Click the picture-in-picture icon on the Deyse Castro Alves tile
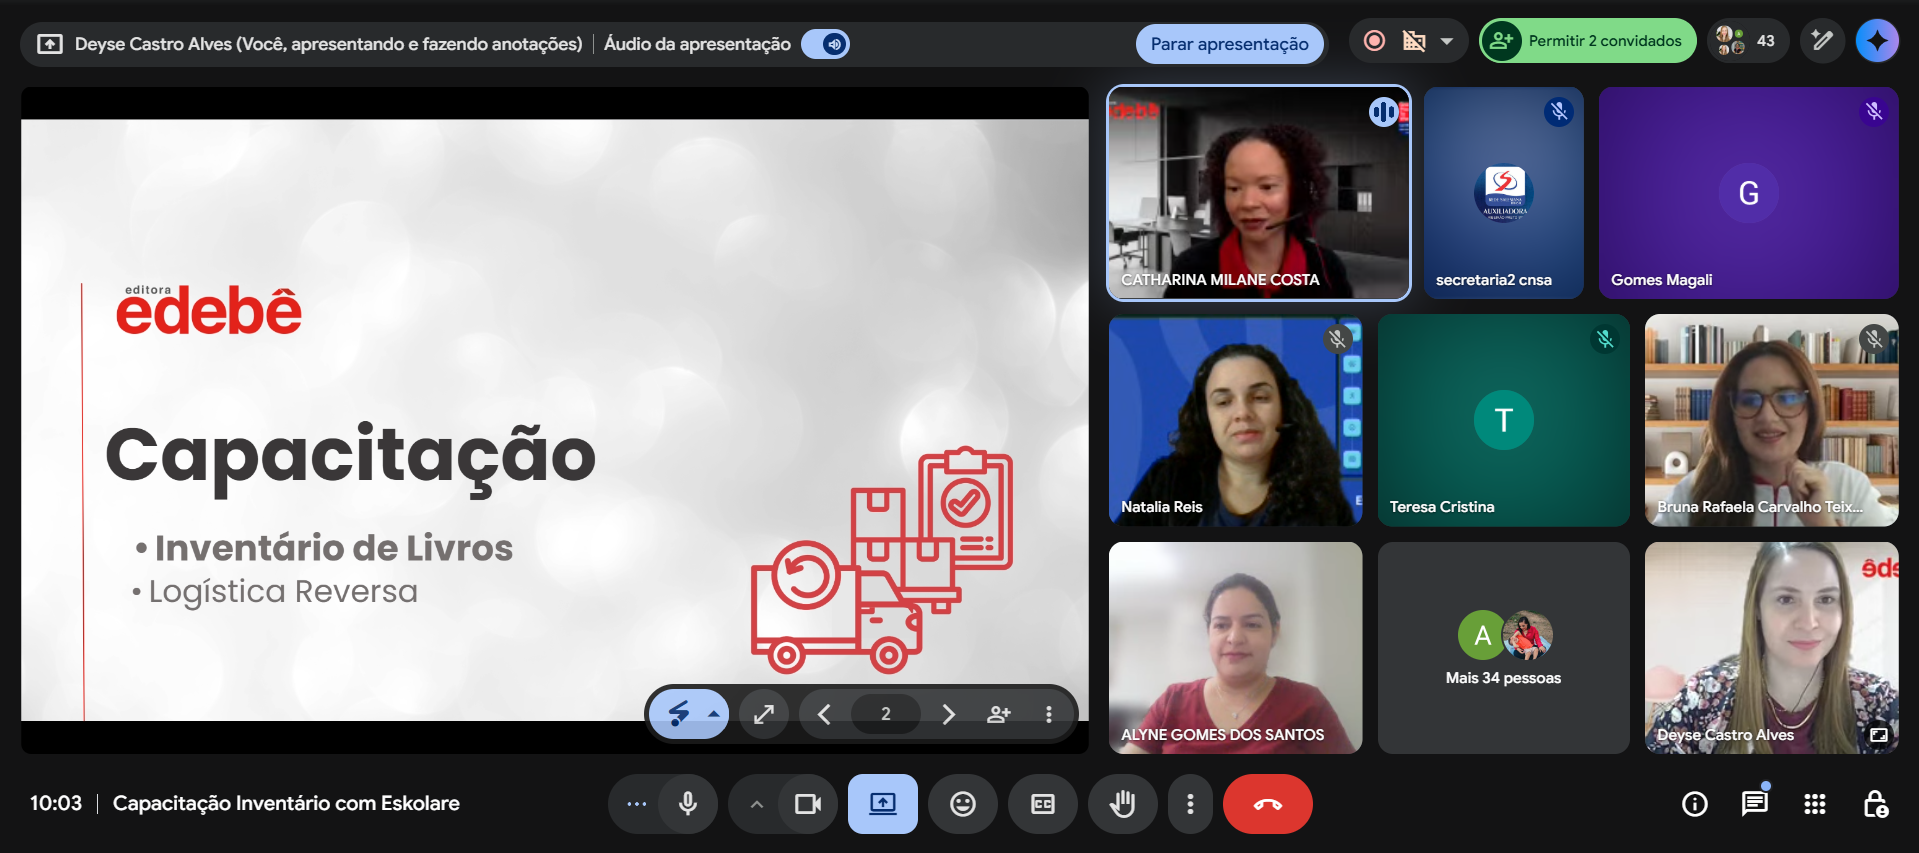The width and height of the screenshot is (1919, 853). 1879,735
